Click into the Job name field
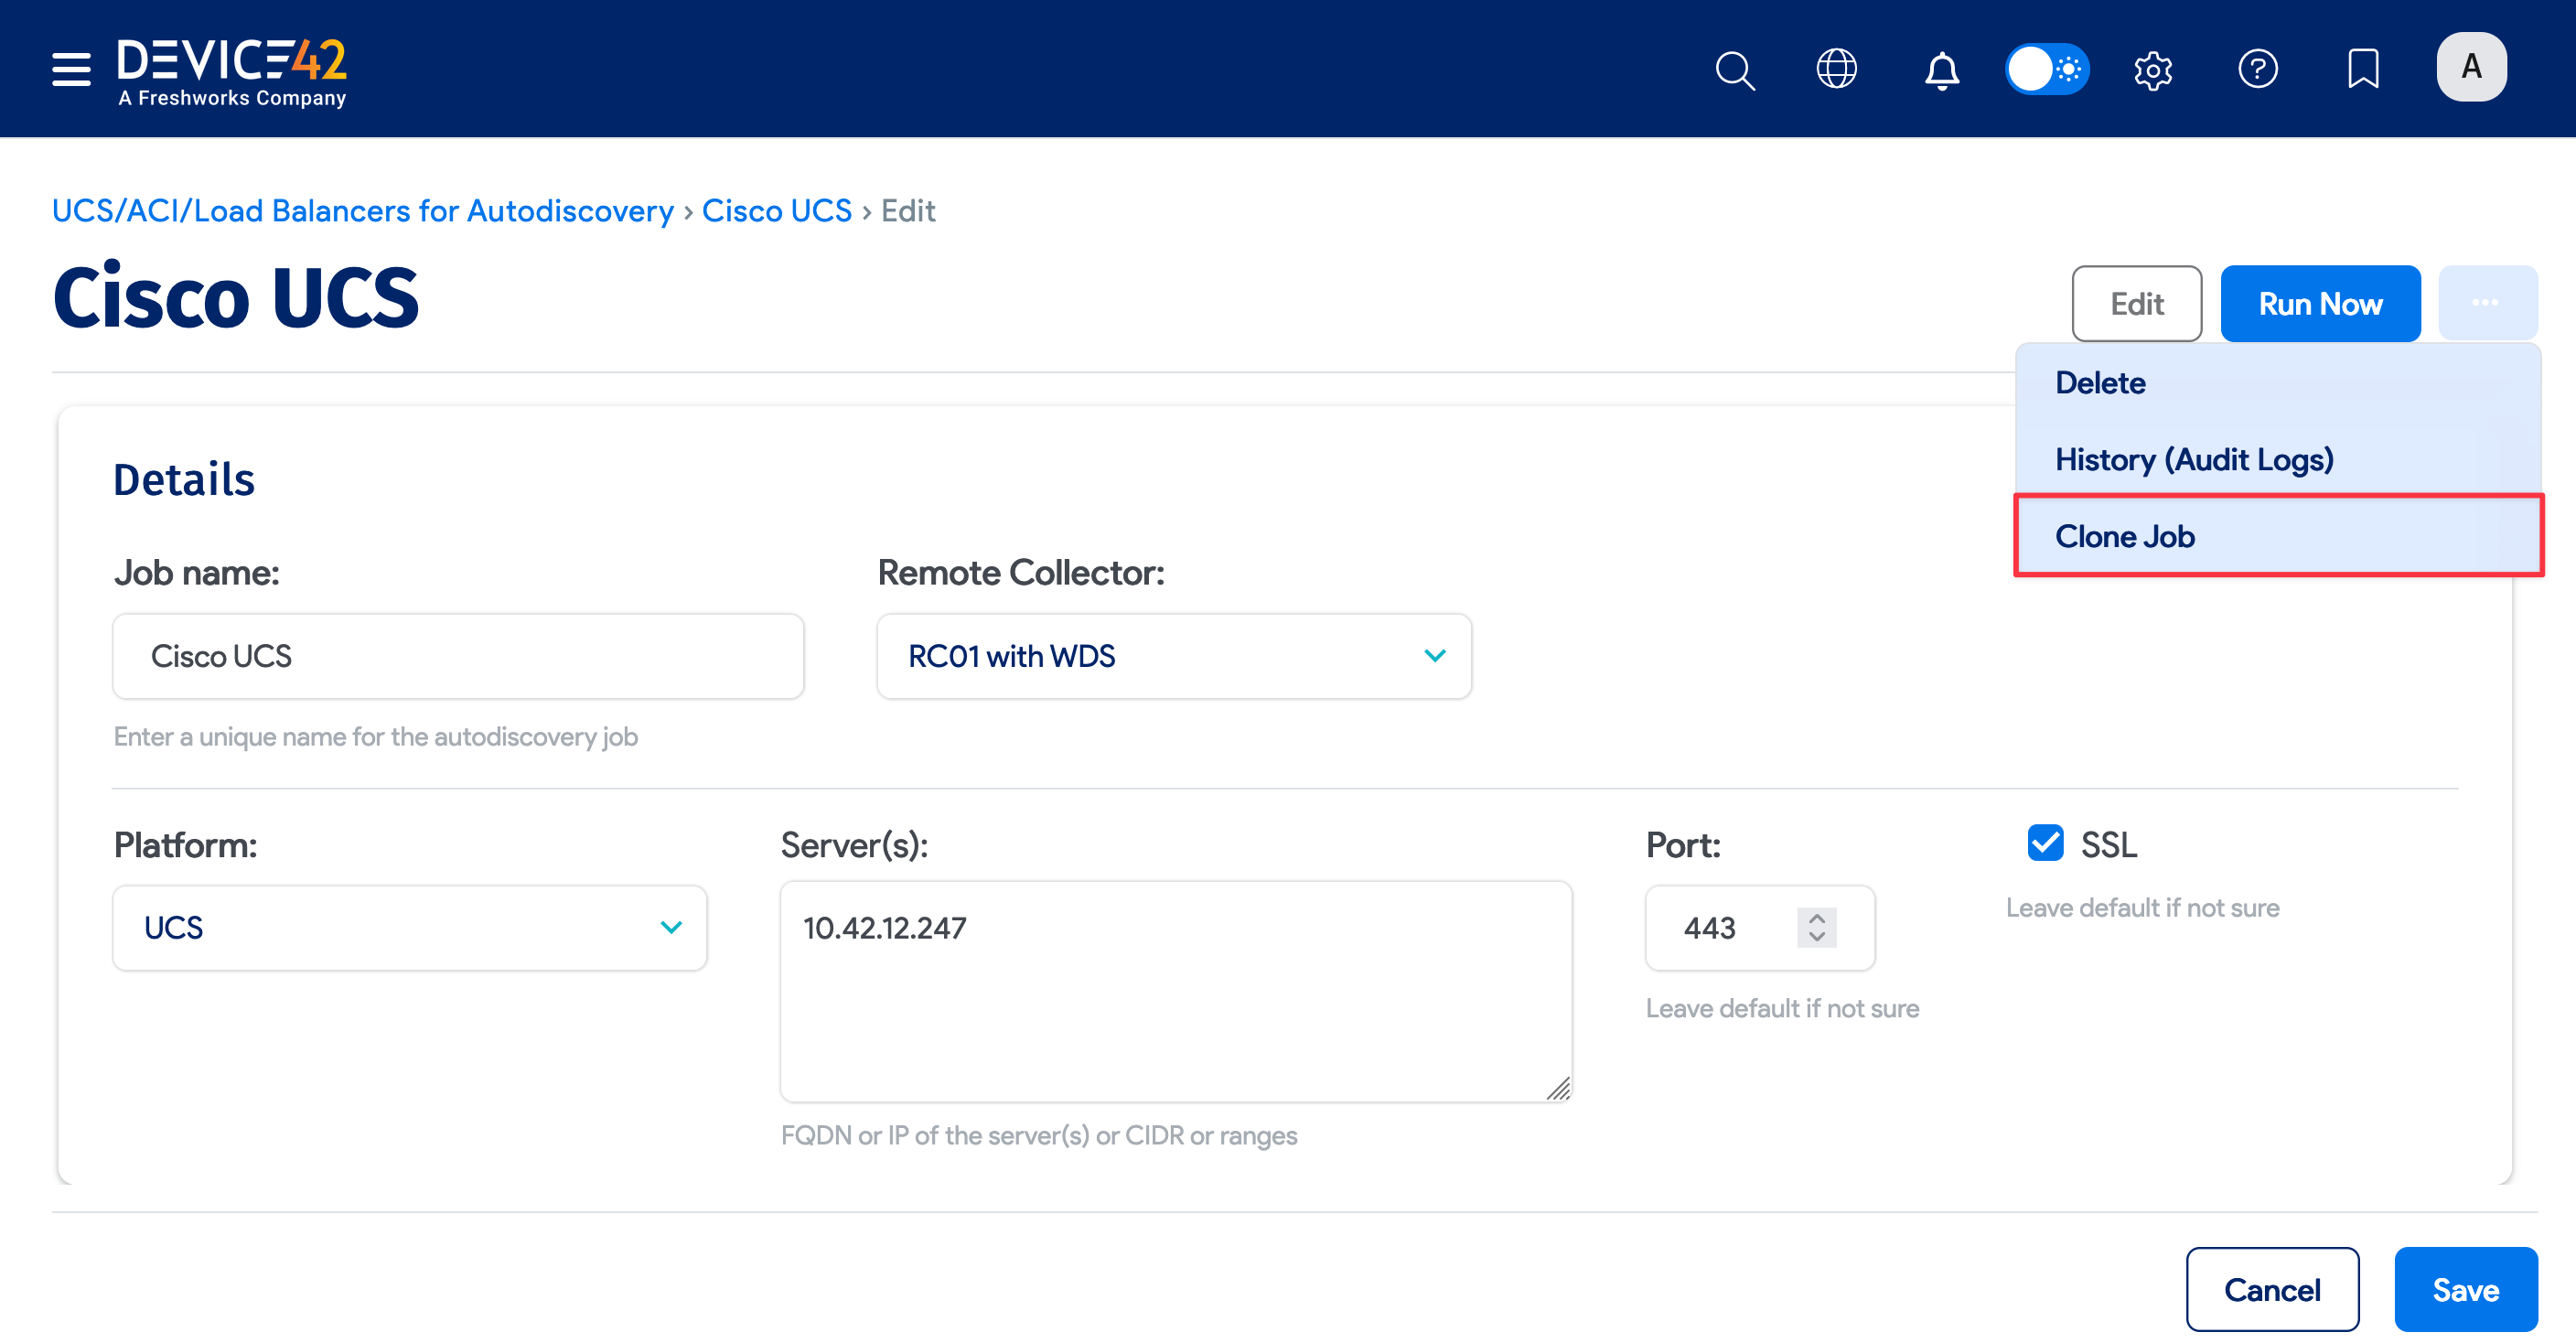2576x1343 pixels. (458, 656)
